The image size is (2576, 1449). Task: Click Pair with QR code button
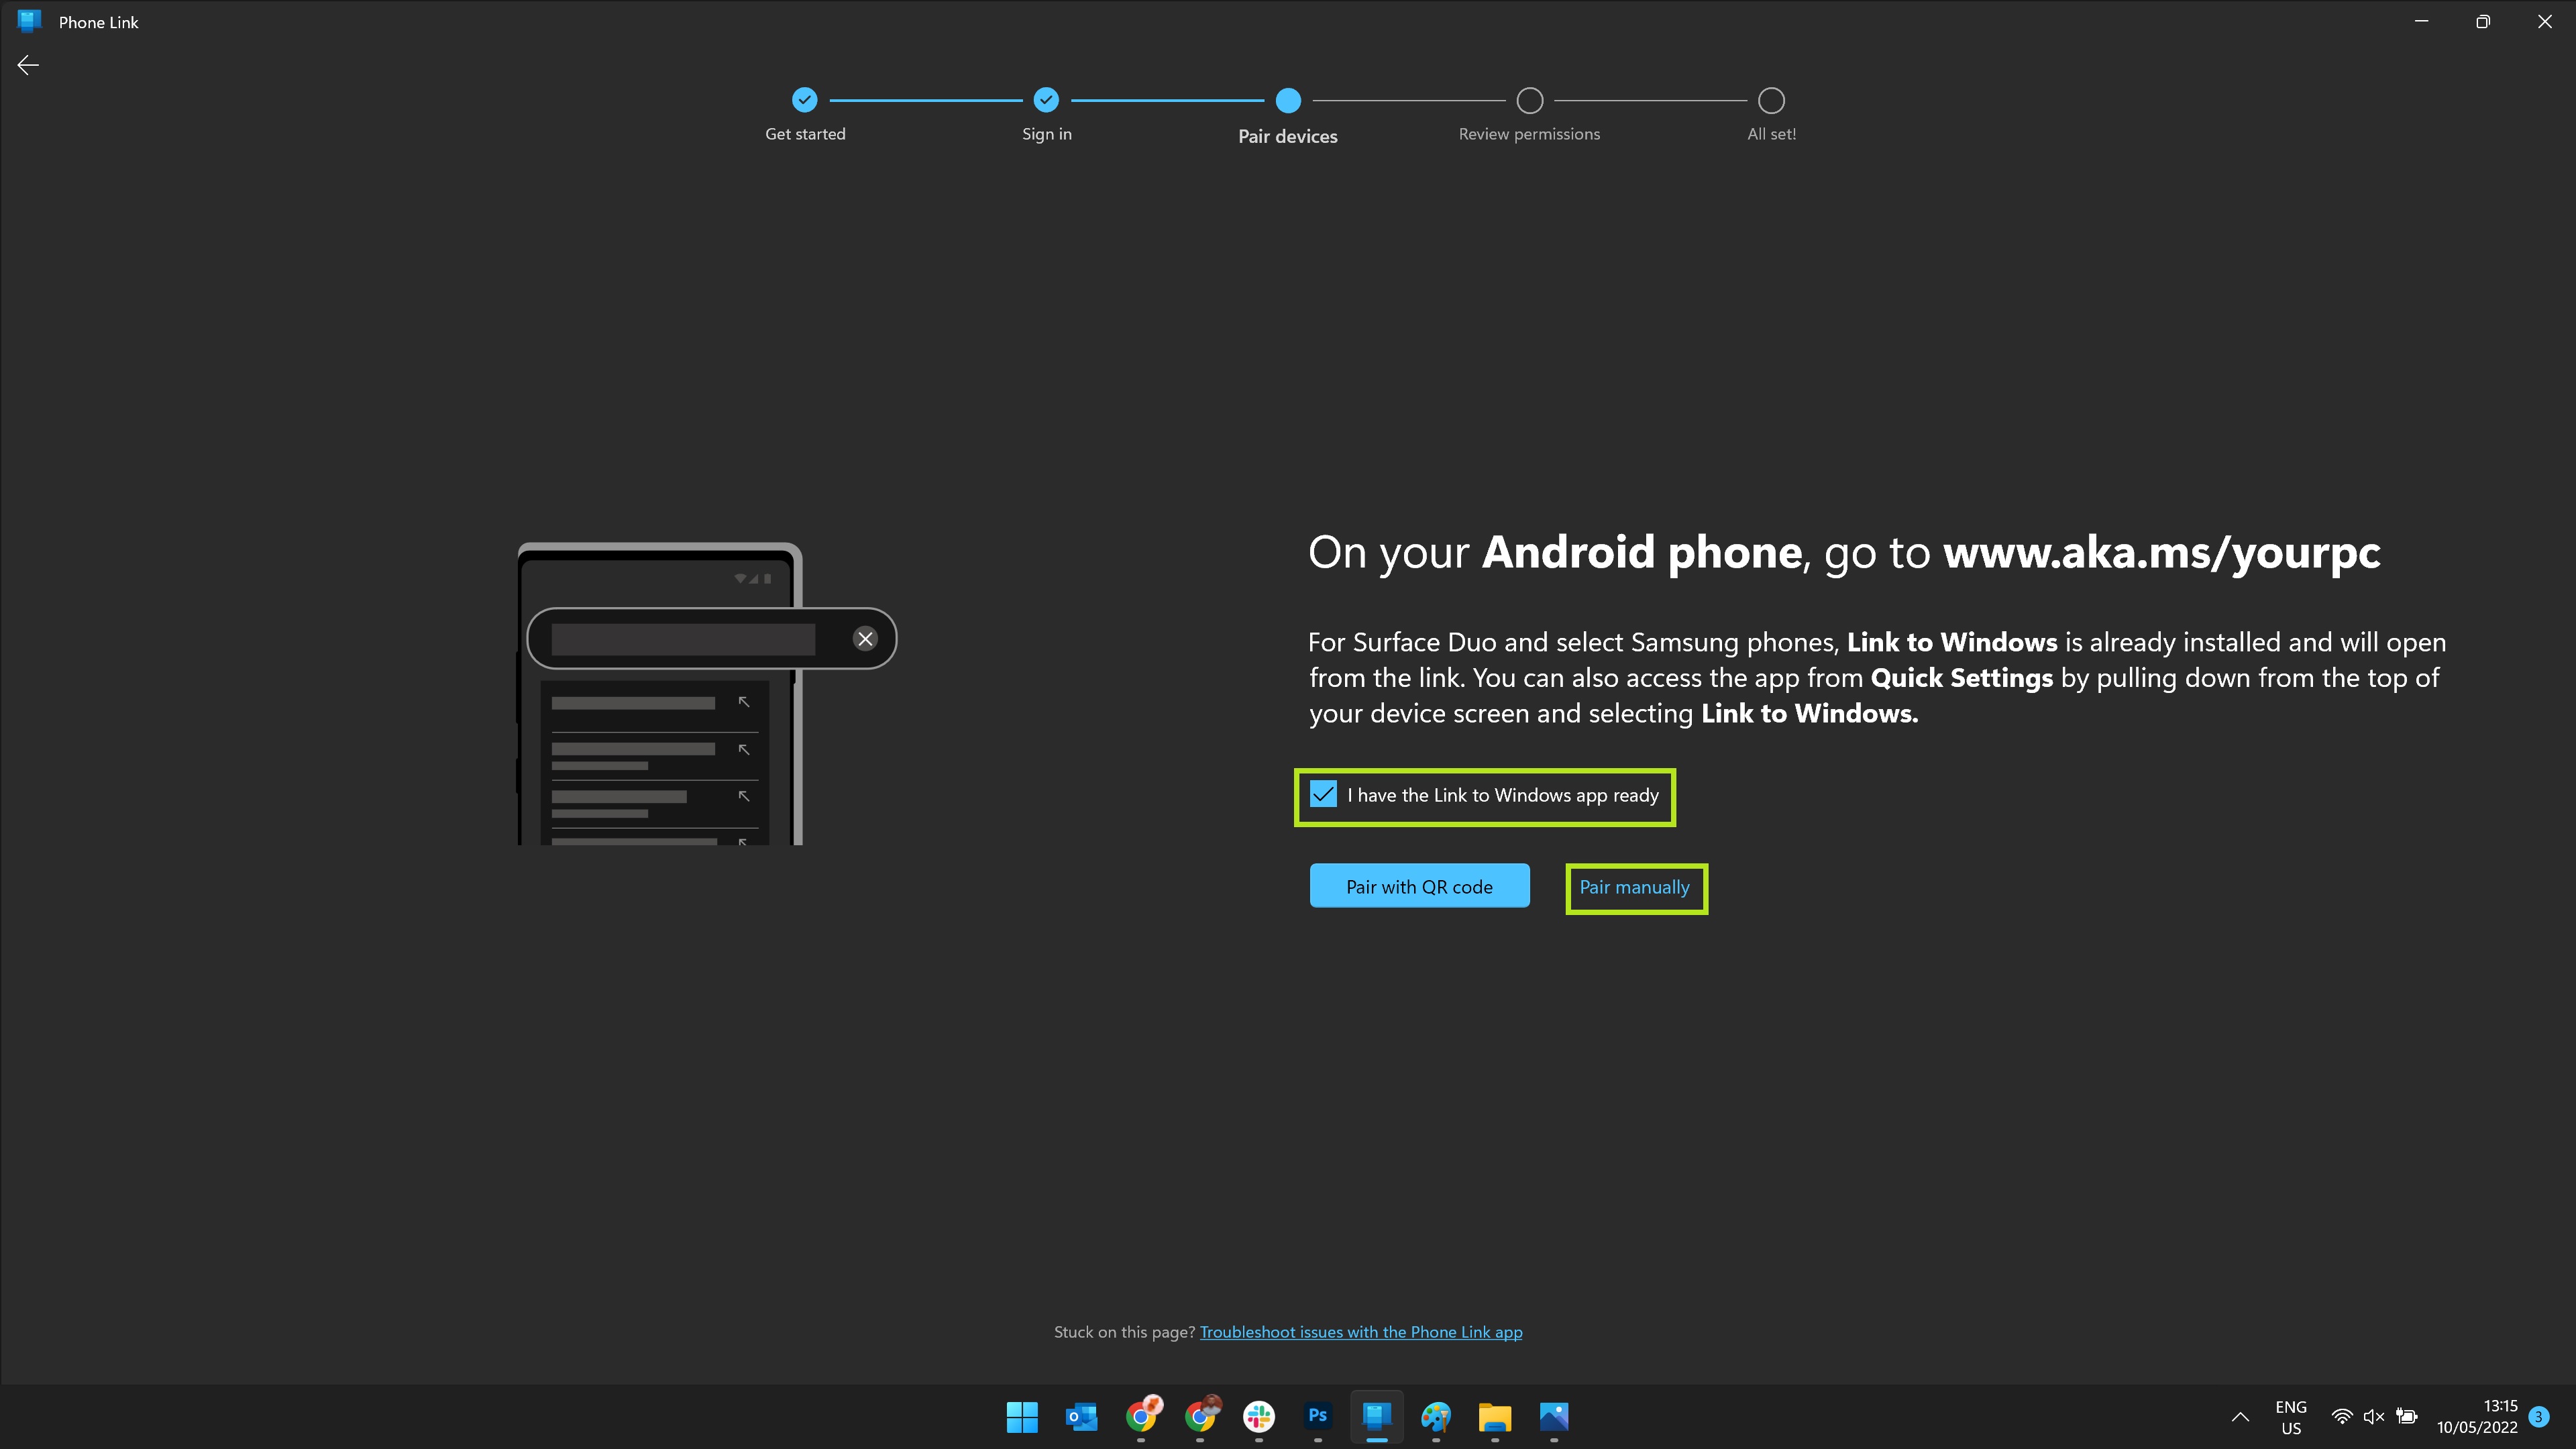(1419, 885)
